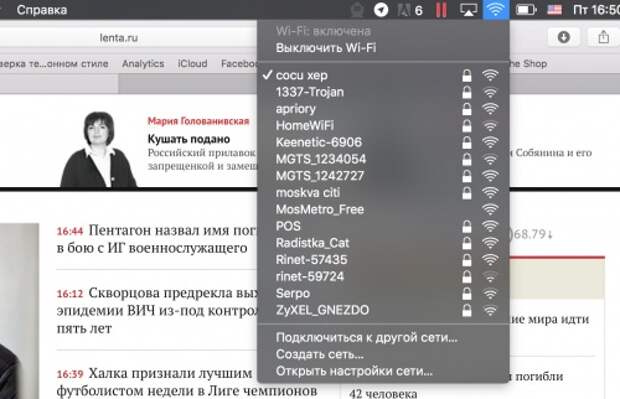
Task: Open the location arrow menu bar icon
Action: point(381,10)
